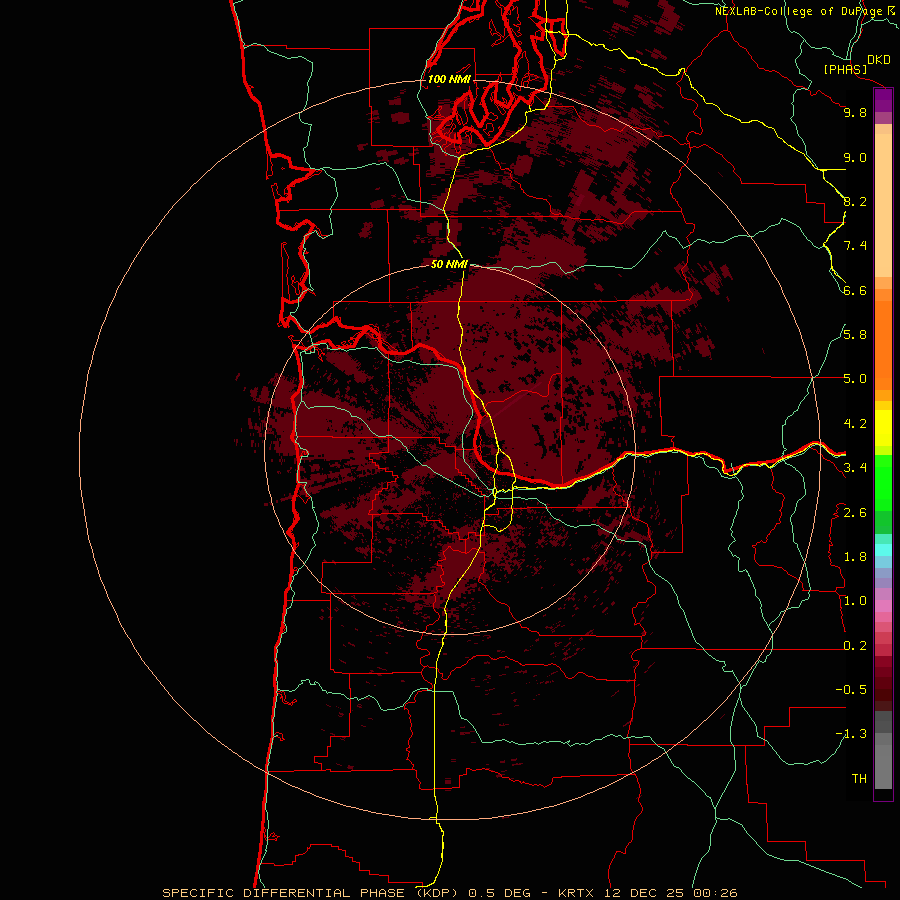This screenshot has width=900, height=900.
Task: Pick the cyan segment of the color bar
Action: pos(883,550)
